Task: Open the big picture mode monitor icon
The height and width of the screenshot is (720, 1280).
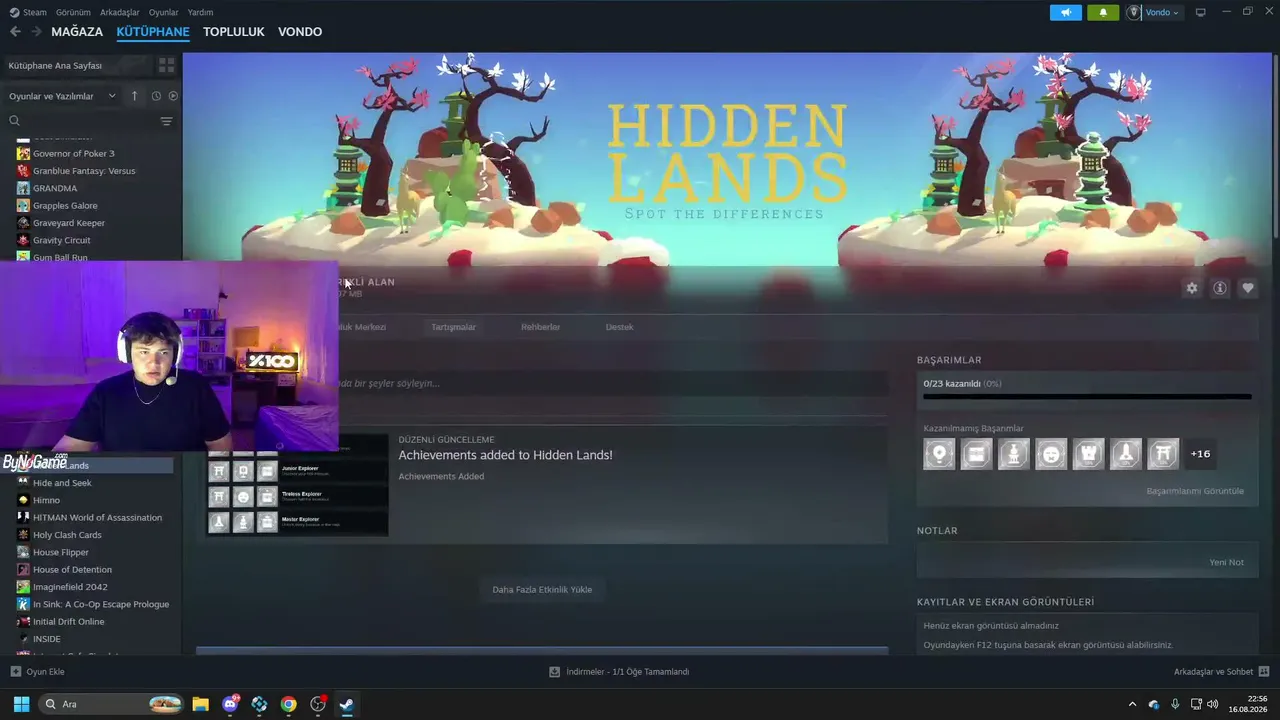Action: click(1200, 12)
